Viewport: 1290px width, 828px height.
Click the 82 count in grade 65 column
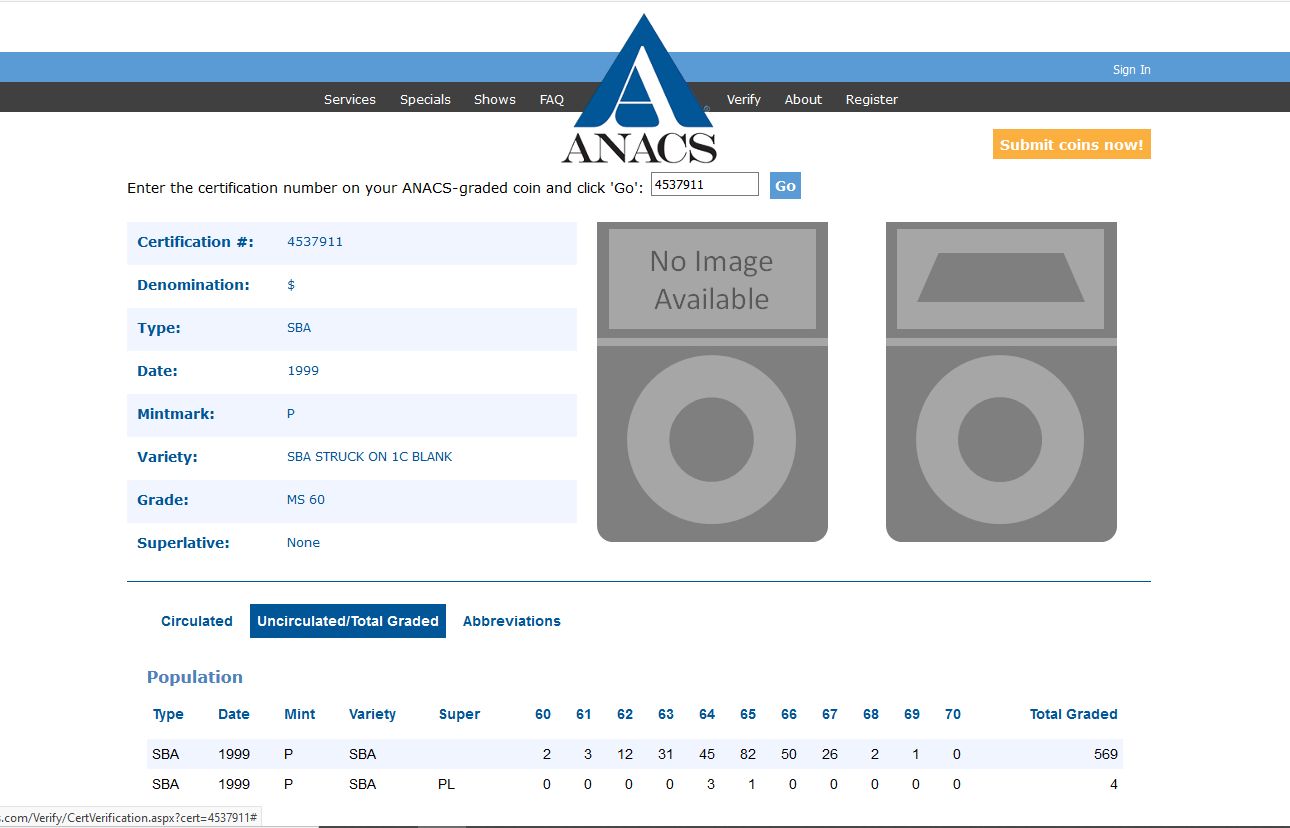click(x=748, y=754)
